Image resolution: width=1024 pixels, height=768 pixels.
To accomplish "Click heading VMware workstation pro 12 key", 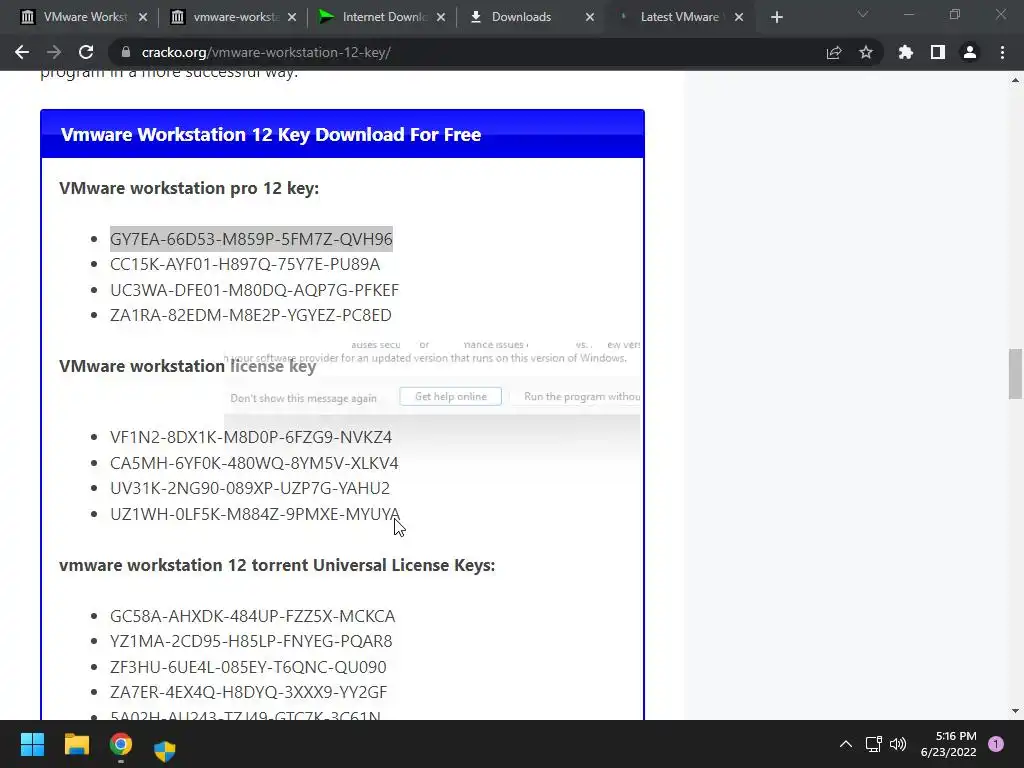I will pos(189,188).
